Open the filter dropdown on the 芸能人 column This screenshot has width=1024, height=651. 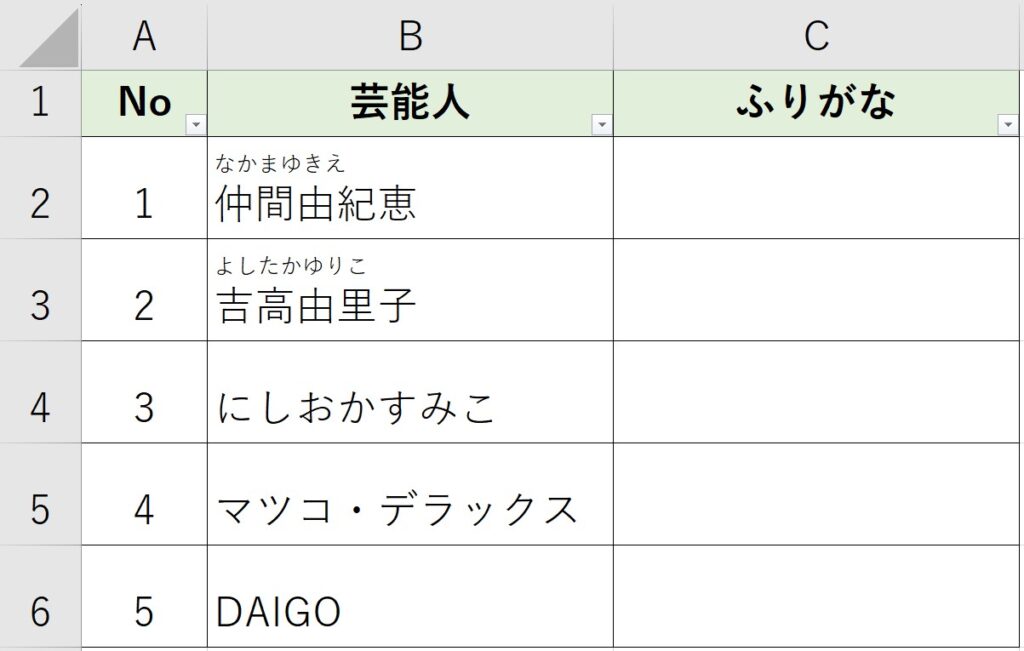pyautogui.click(x=602, y=123)
